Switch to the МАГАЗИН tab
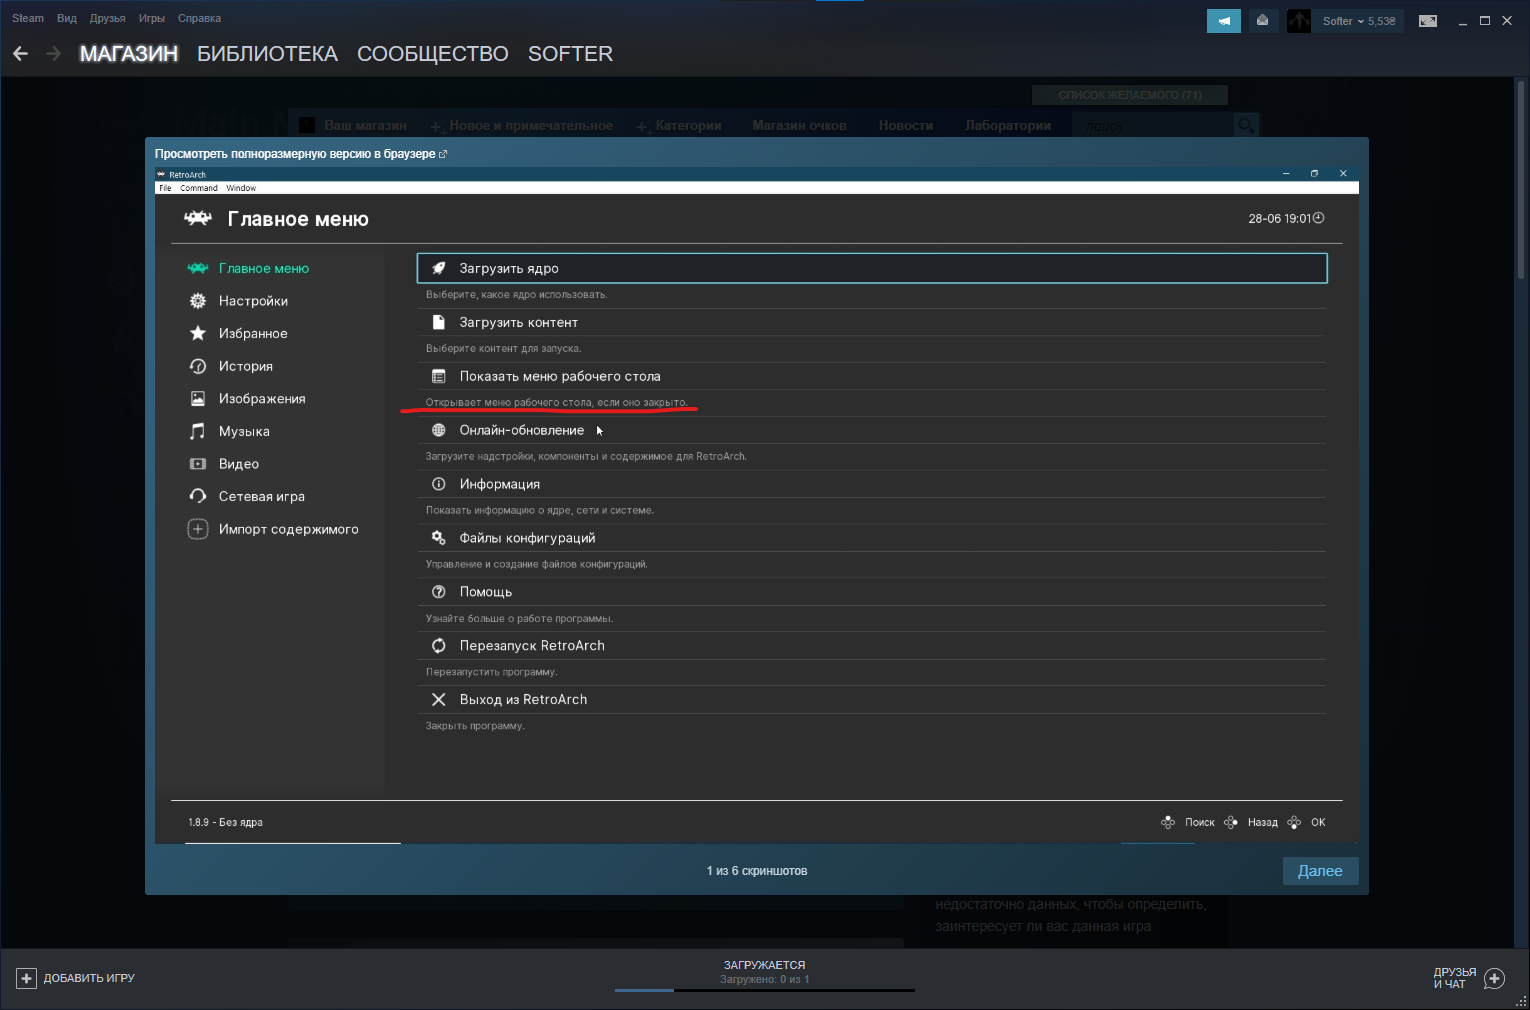The height and width of the screenshot is (1010, 1530). click(129, 54)
